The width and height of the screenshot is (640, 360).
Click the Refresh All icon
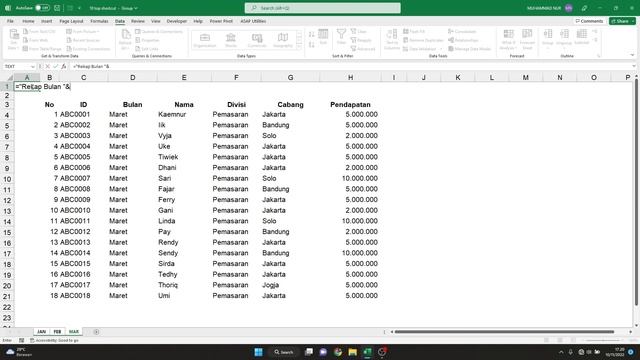coord(125,35)
